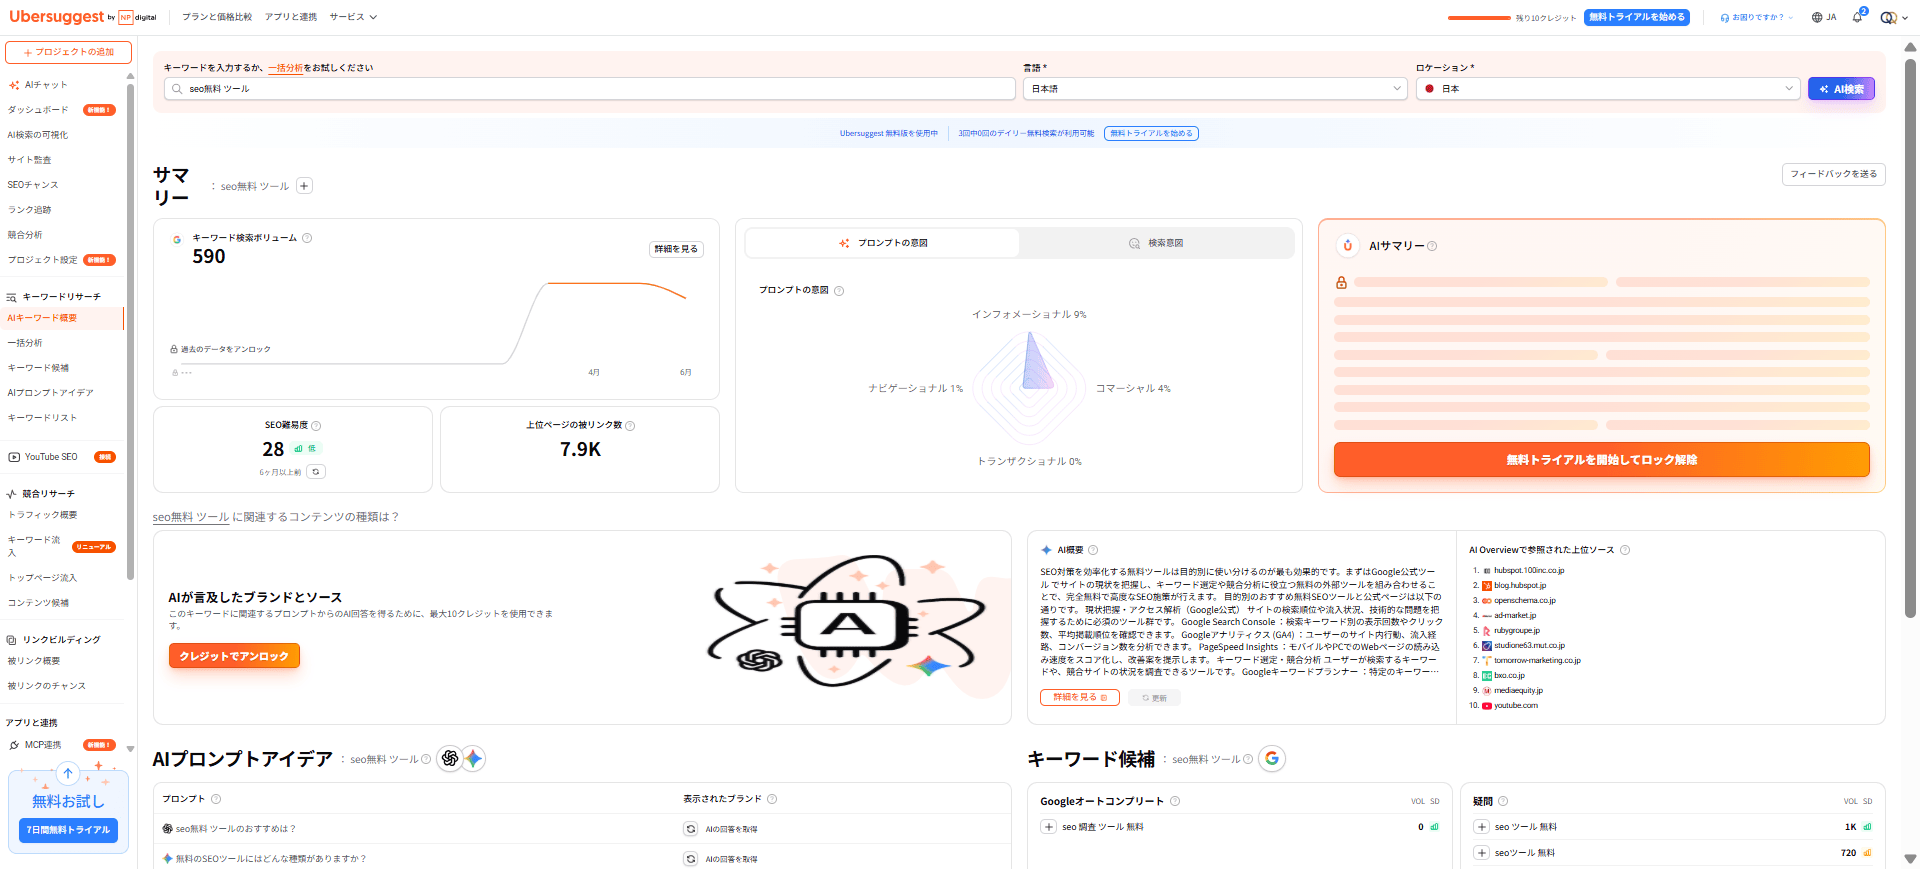The width and height of the screenshot is (1920, 869).
Task: Select the Gemini icon beside AIプロンプトアイデア
Action: [474, 759]
